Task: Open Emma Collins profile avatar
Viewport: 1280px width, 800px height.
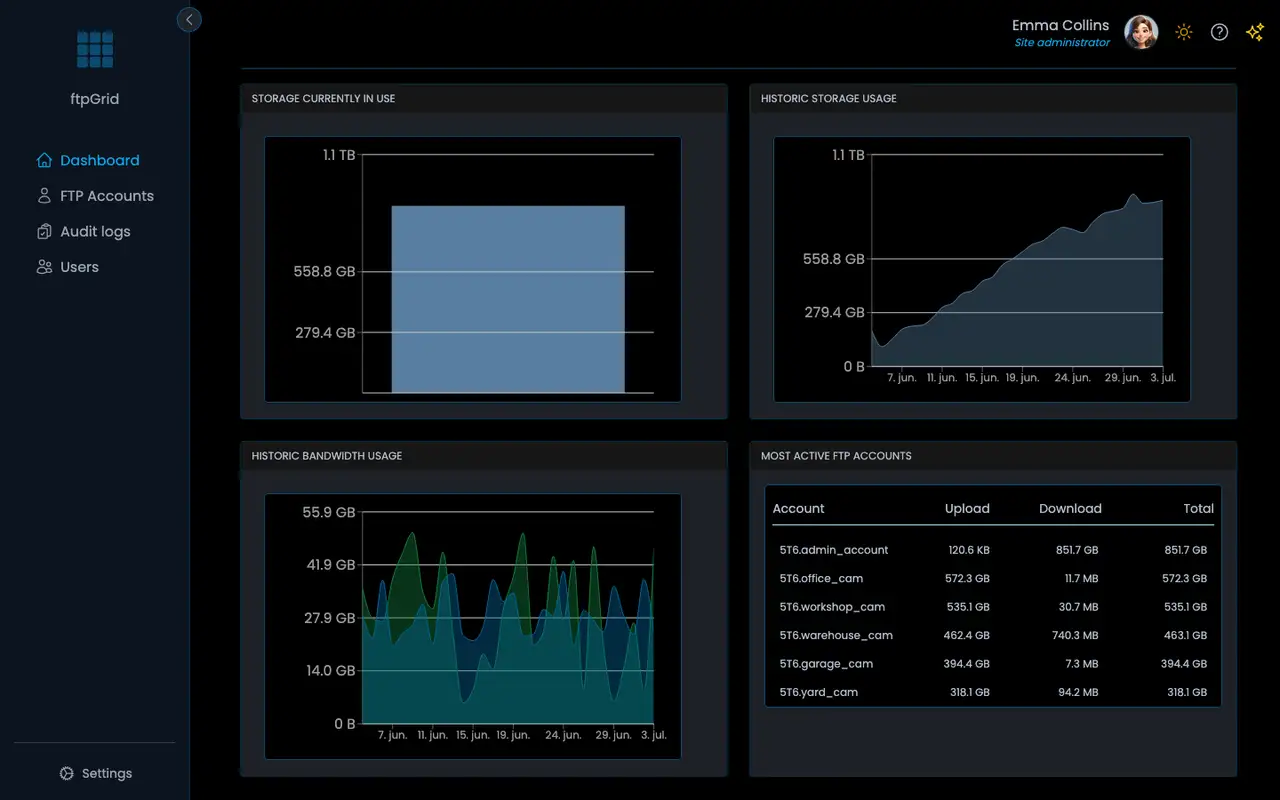Action: point(1141,32)
